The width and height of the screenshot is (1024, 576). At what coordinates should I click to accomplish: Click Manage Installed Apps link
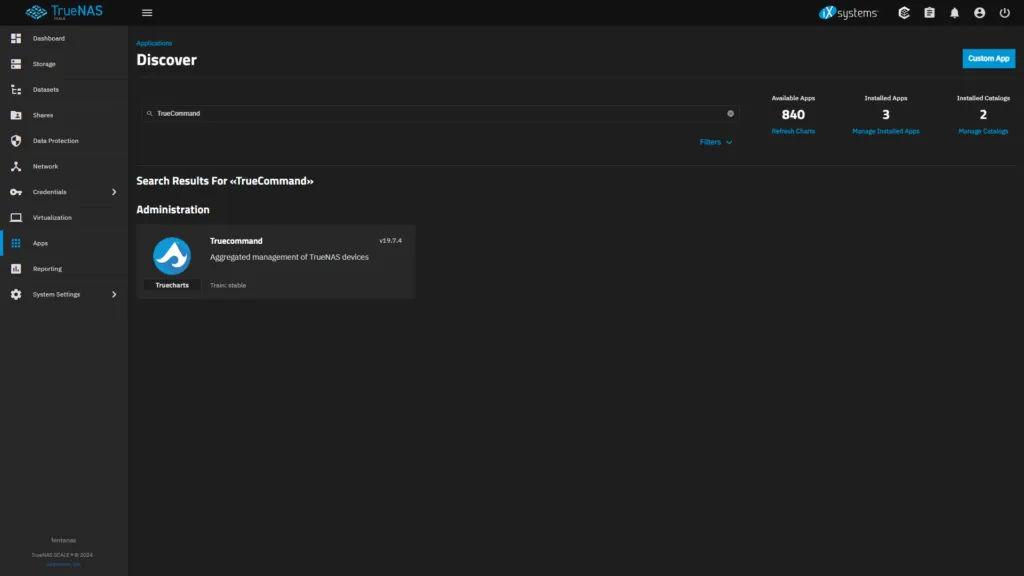coord(886,131)
